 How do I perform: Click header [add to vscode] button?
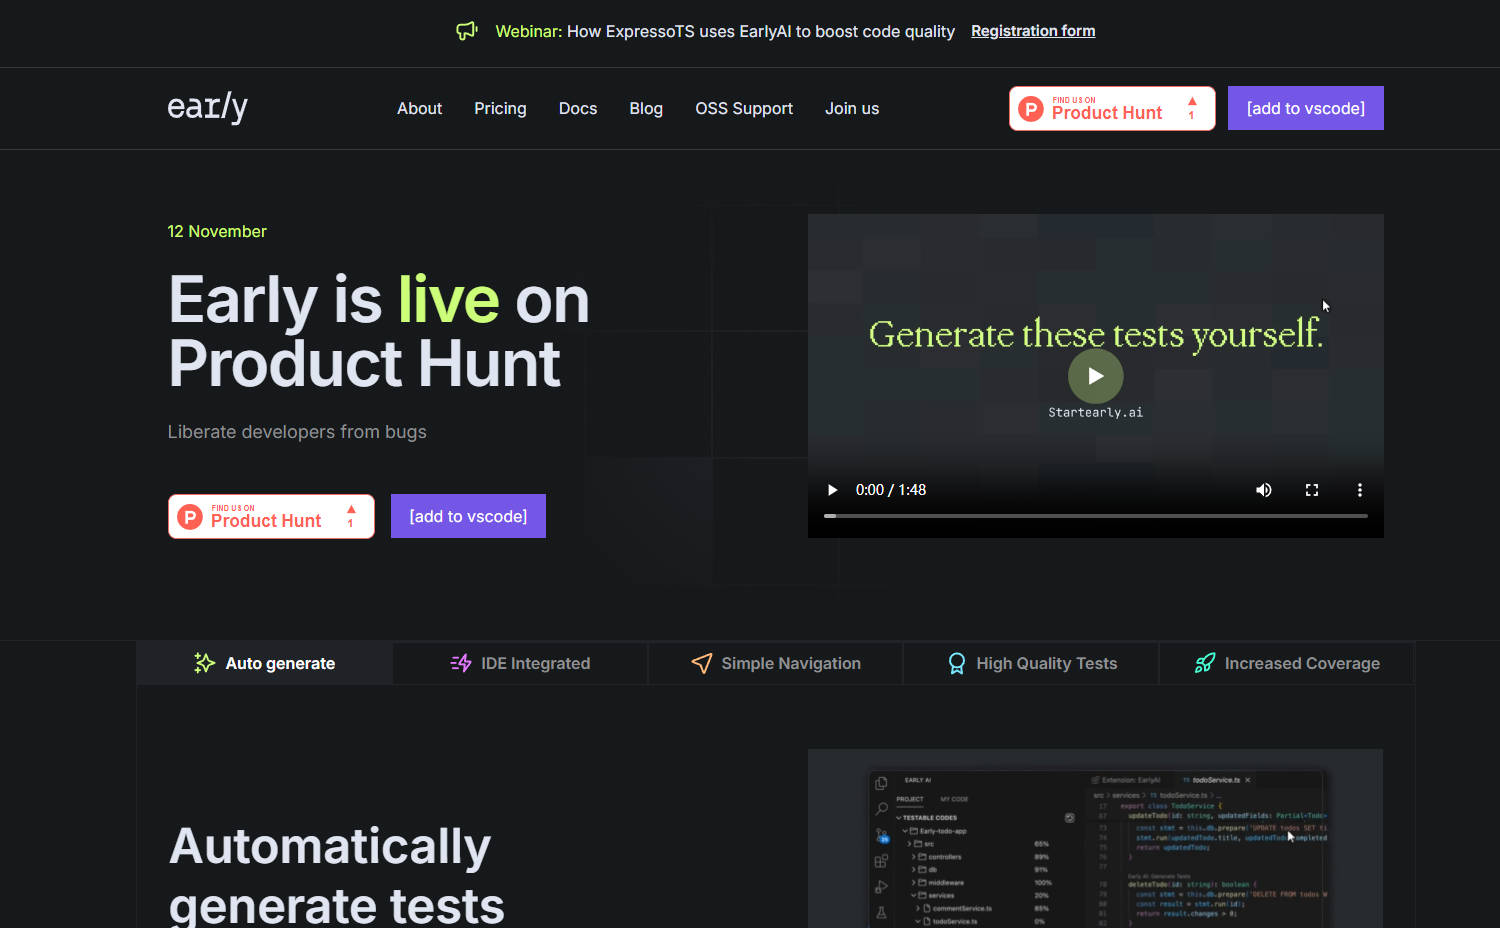(x=1305, y=108)
